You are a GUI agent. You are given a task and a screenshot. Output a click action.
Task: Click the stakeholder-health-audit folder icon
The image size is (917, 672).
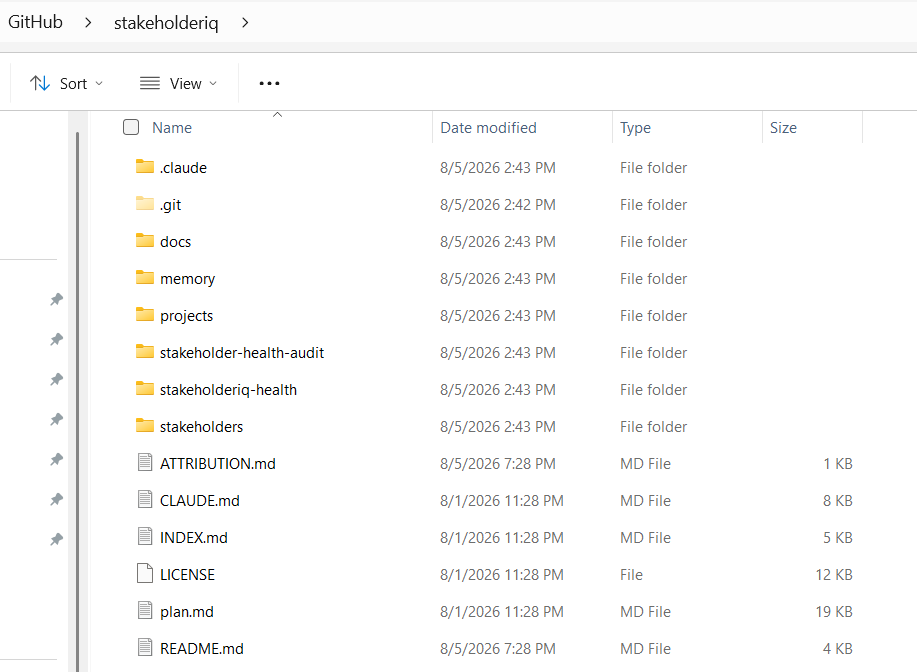(144, 351)
